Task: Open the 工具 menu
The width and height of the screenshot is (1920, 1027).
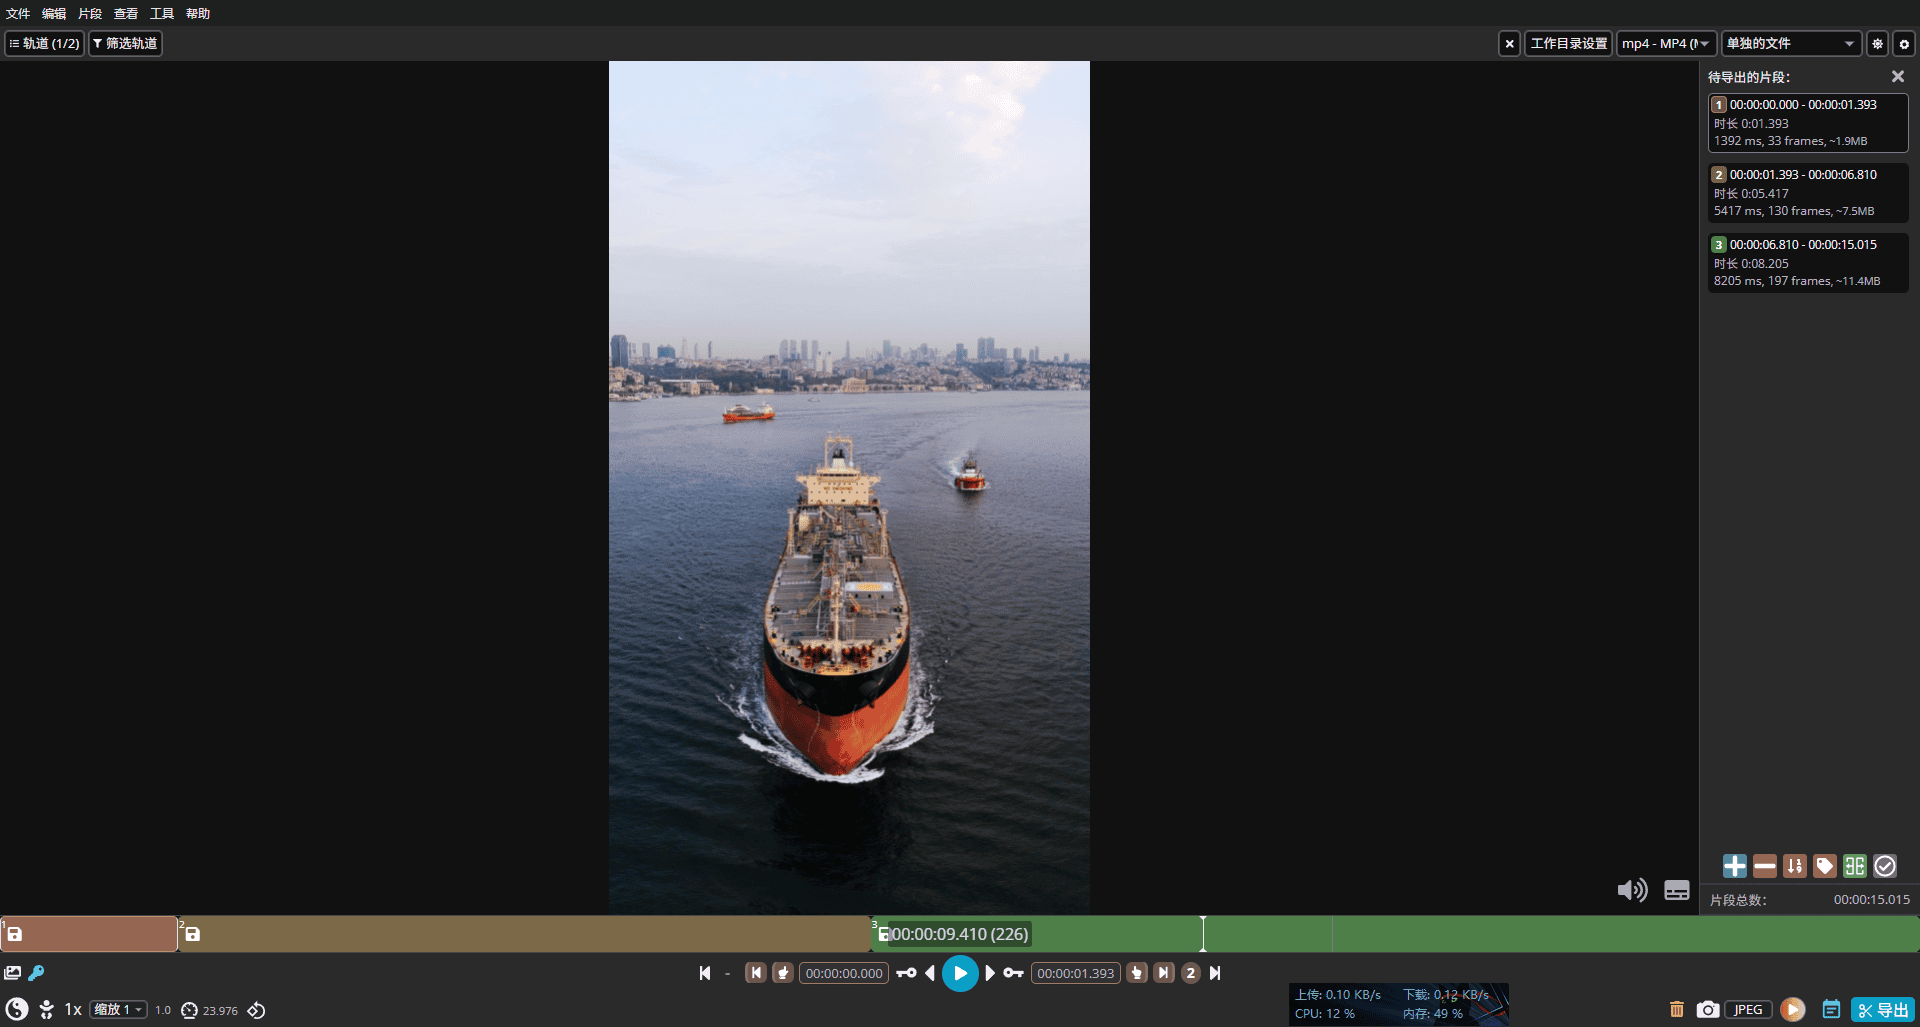Action: (162, 14)
